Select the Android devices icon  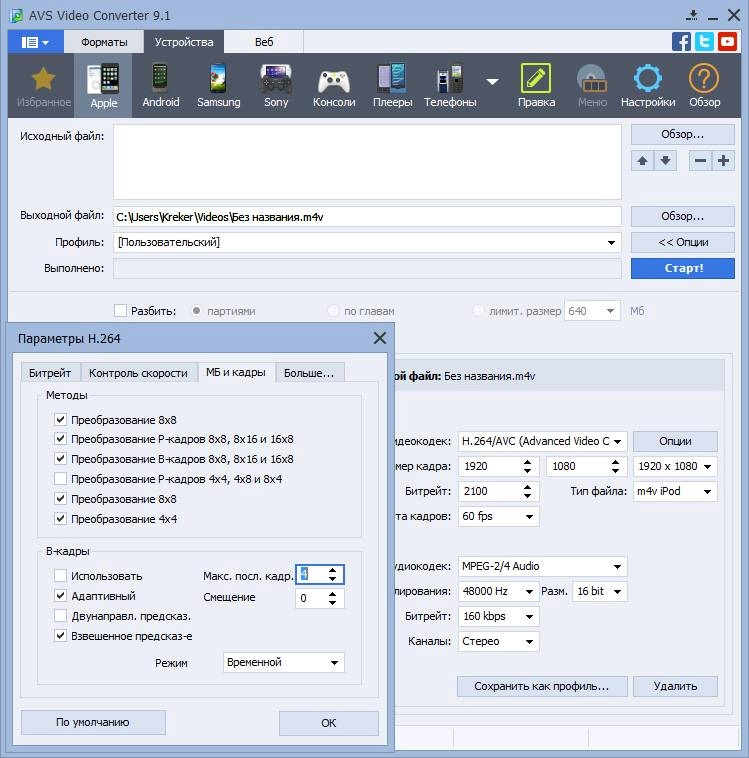(161, 86)
